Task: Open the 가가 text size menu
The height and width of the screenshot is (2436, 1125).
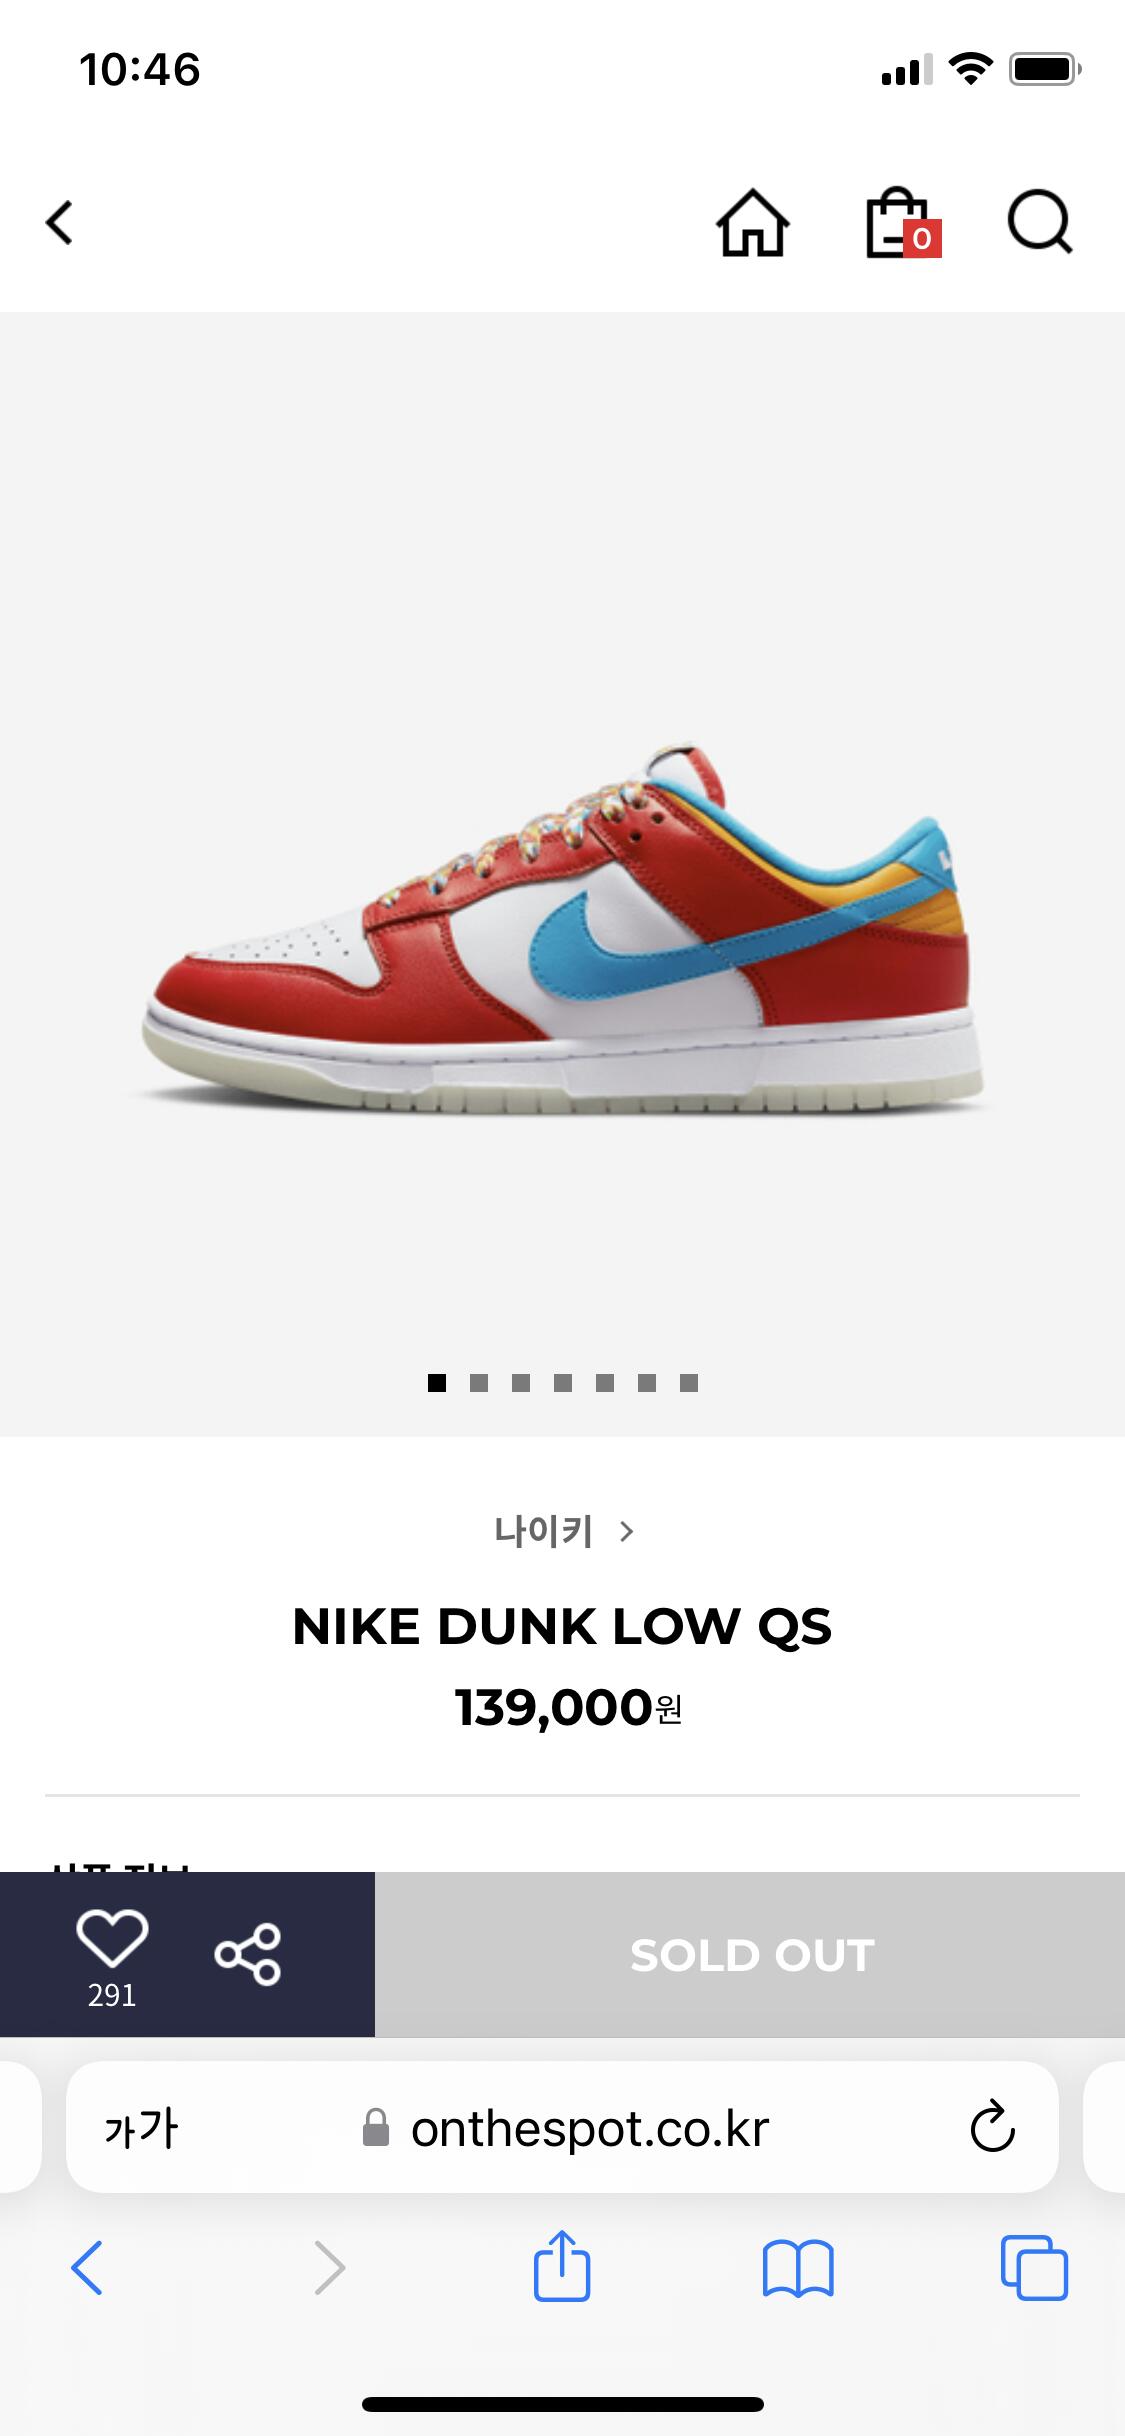Action: point(141,2127)
